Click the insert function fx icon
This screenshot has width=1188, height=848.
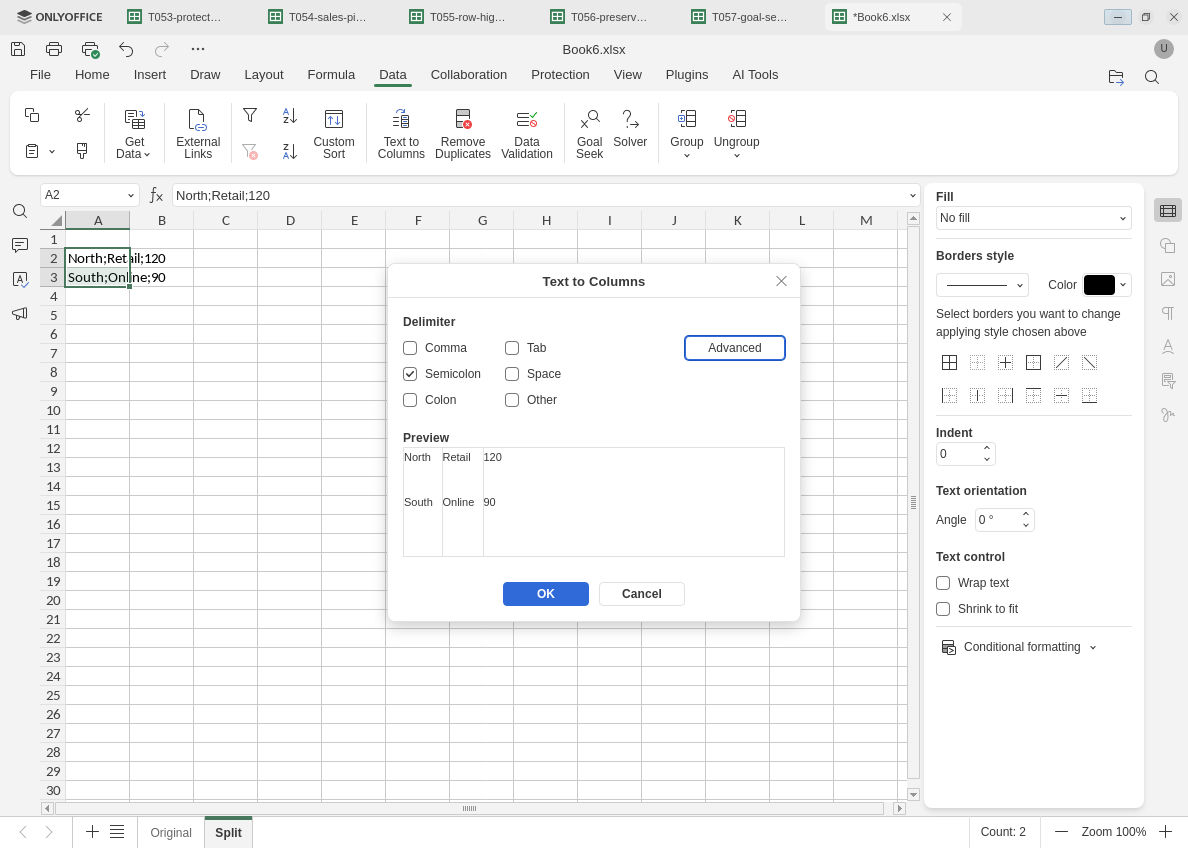156,196
